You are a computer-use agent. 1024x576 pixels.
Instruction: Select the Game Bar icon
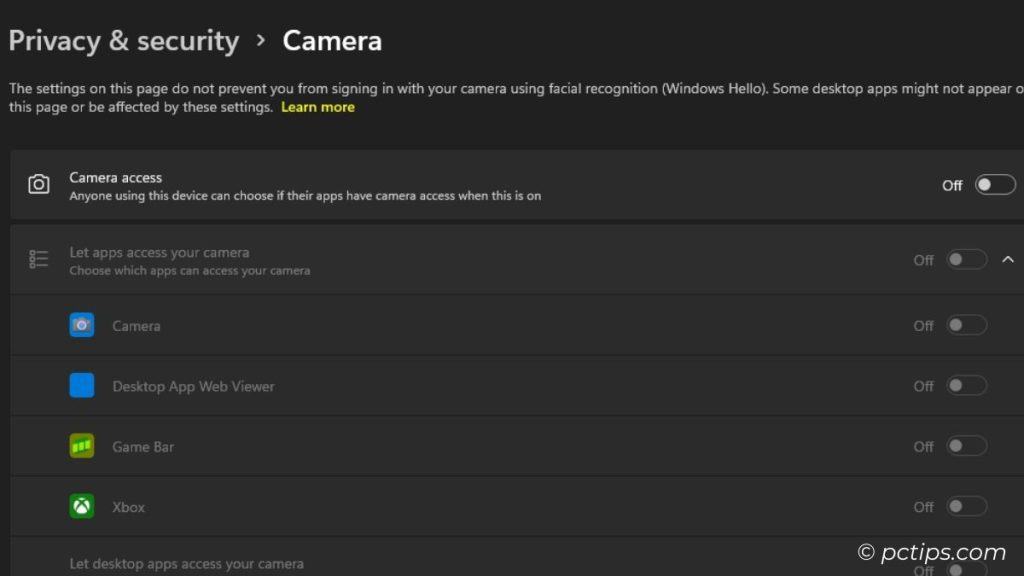(x=82, y=446)
